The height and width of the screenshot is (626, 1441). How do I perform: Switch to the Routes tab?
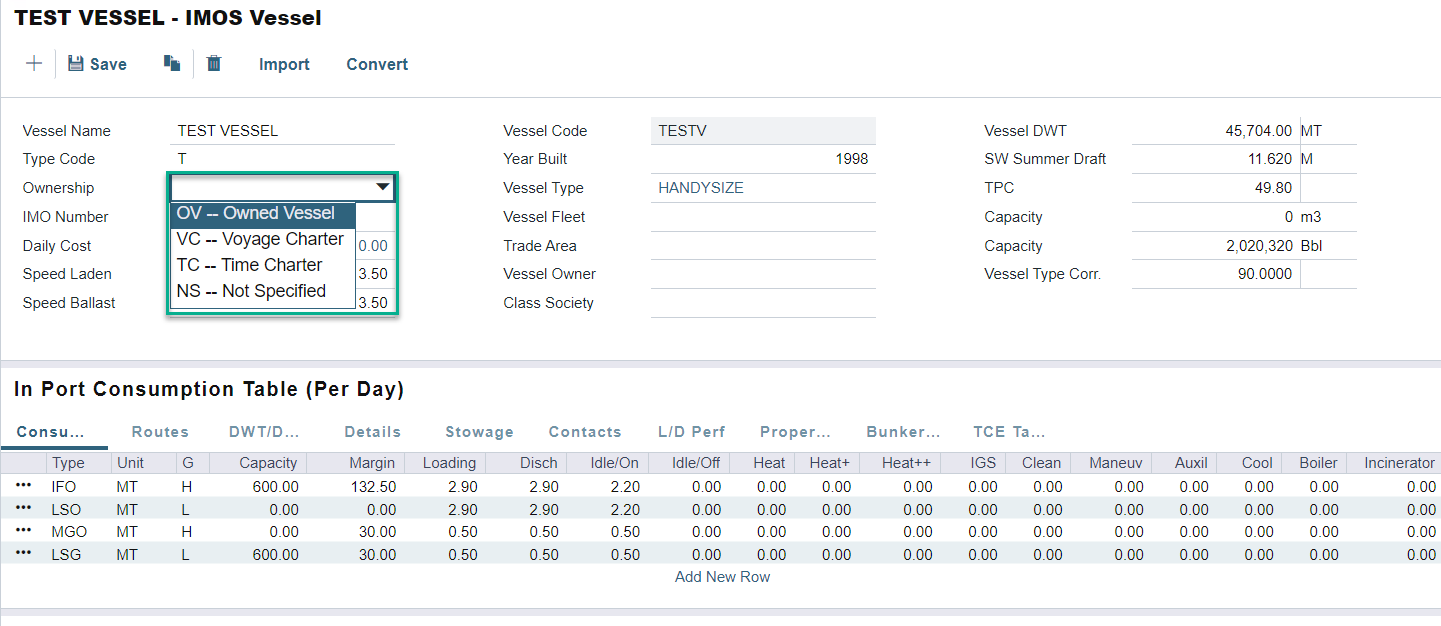[x=159, y=432]
